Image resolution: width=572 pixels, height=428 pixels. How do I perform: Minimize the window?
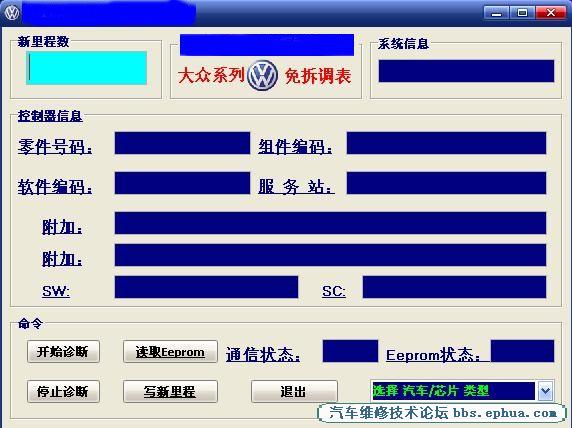point(496,13)
